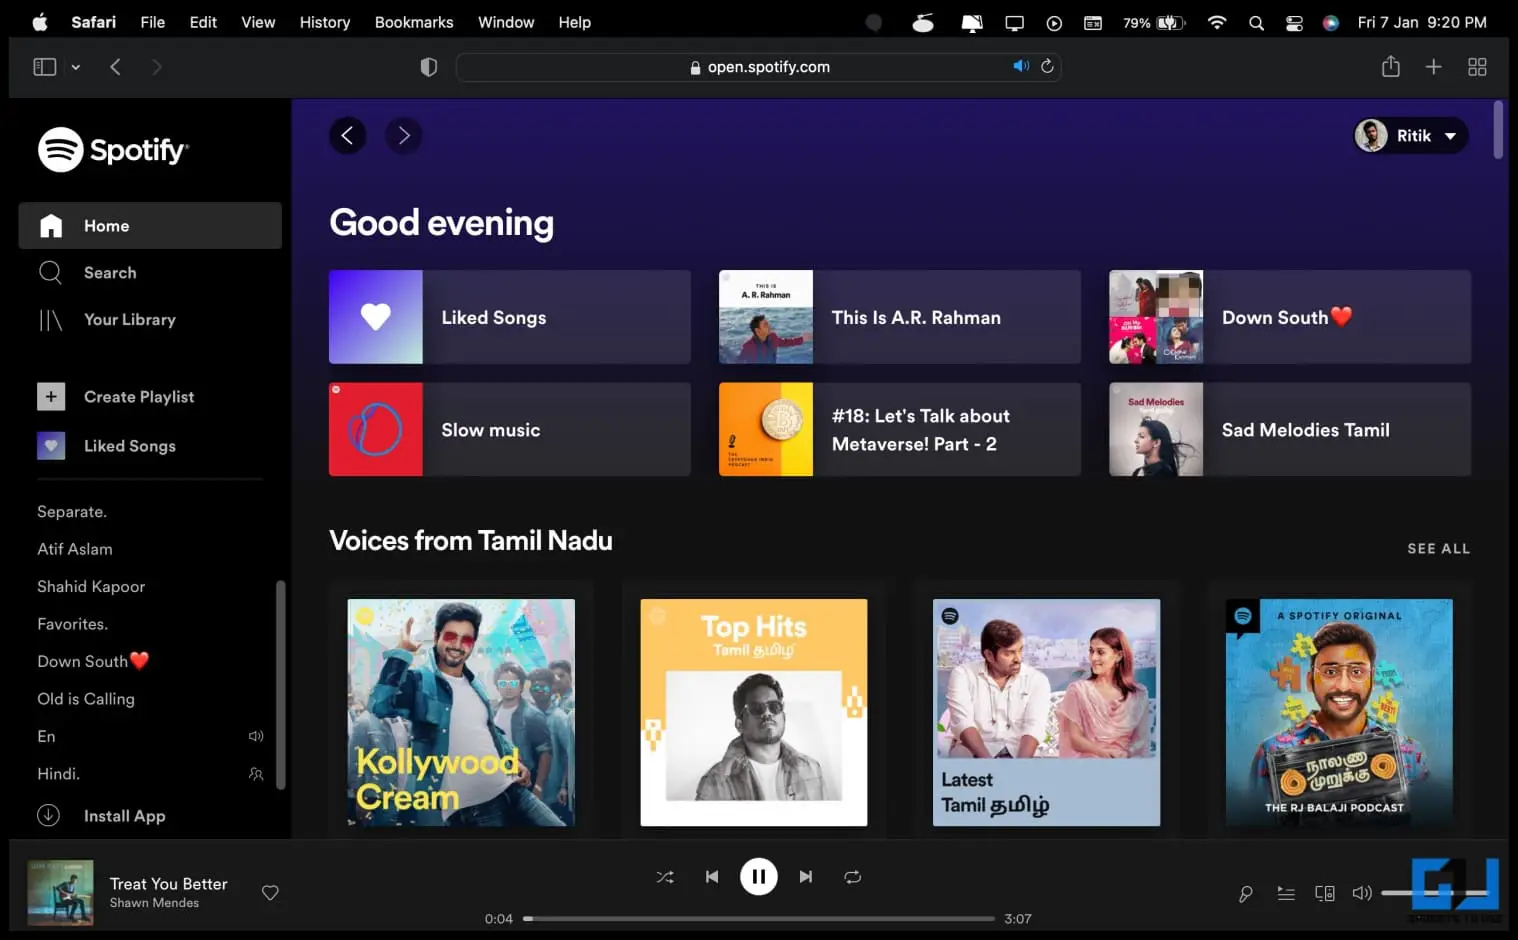Pause the current song
This screenshot has width=1518, height=940.
pyautogui.click(x=759, y=877)
